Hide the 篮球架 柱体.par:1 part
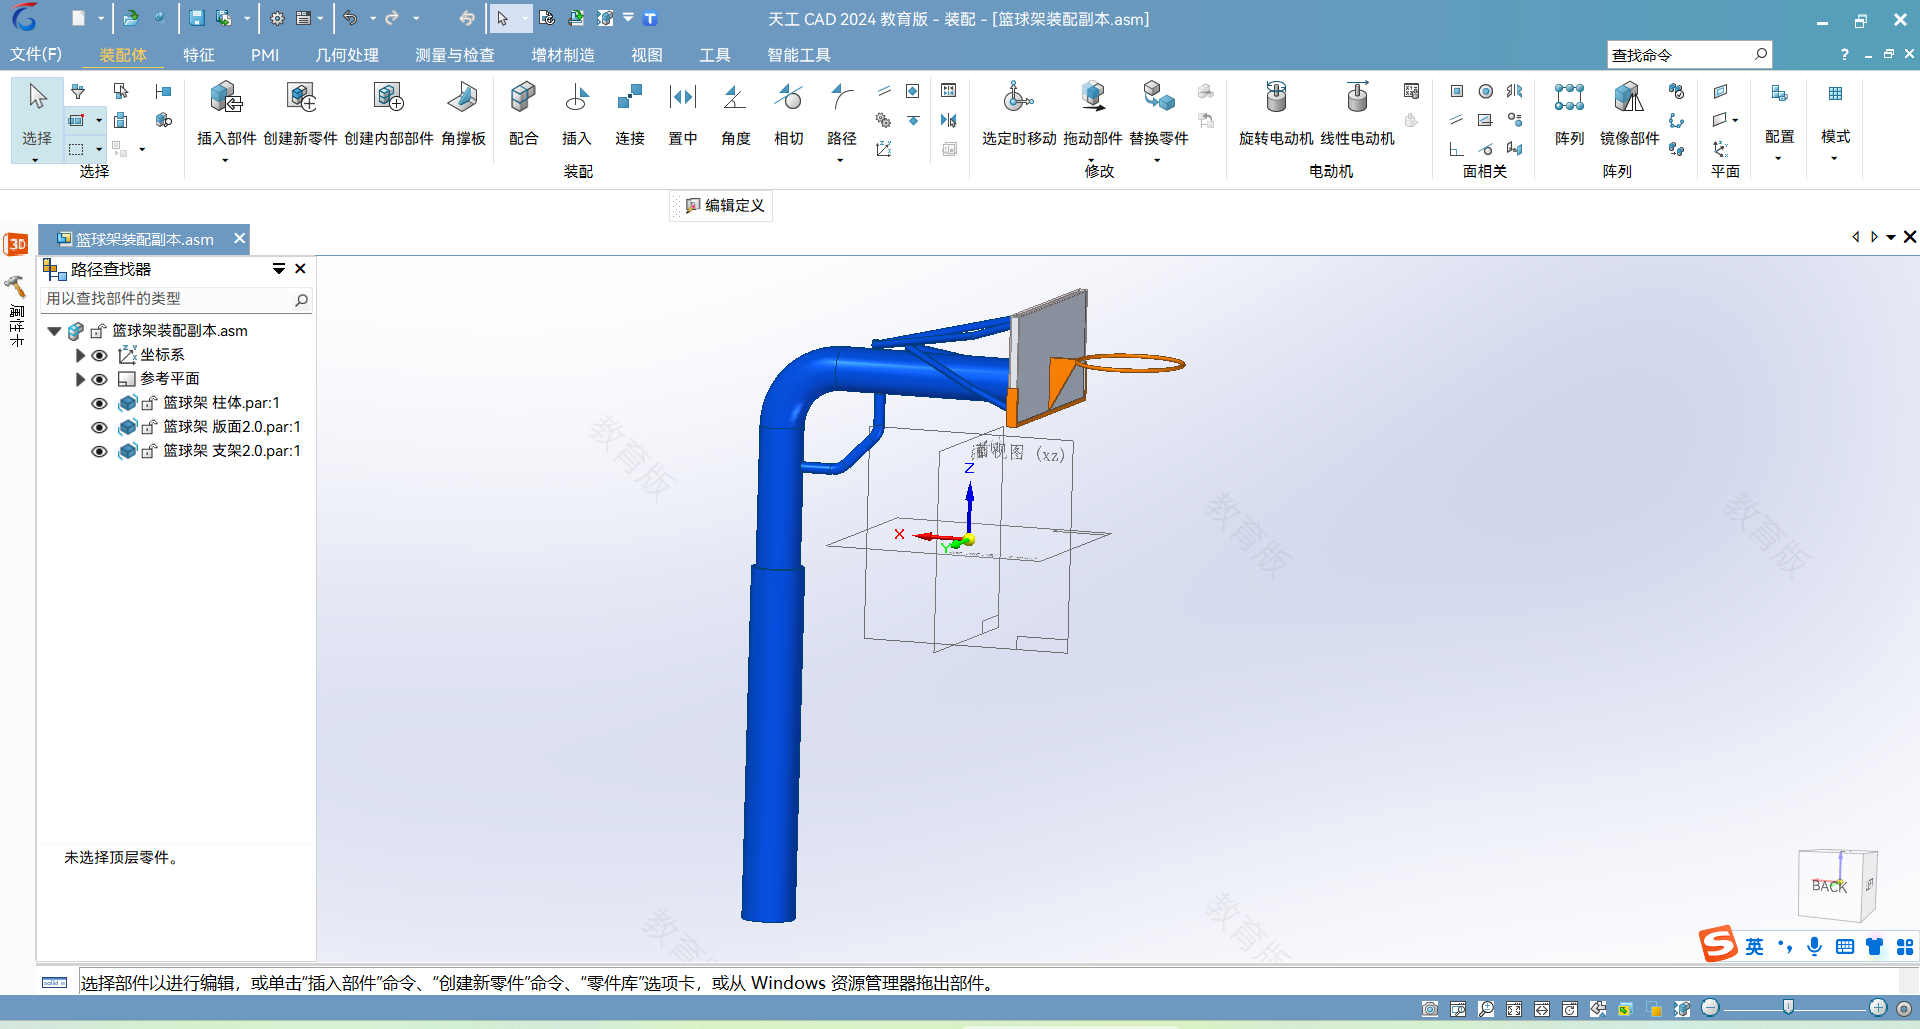The width and height of the screenshot is (1920, 1029). point(99,403)
